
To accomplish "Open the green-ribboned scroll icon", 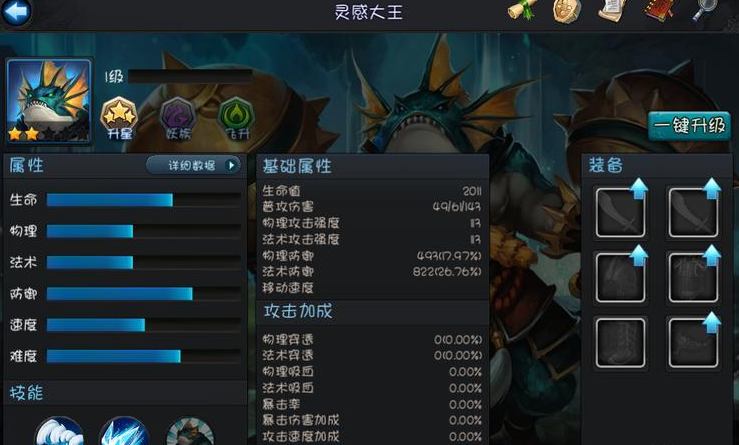I will pos(522,9).
